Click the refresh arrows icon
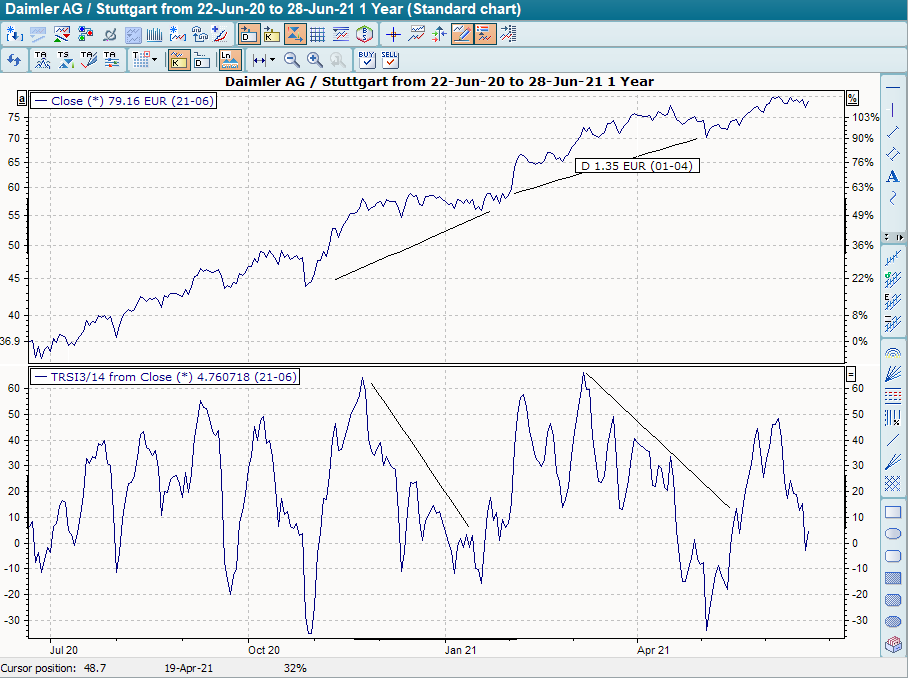Screen dimensions: 908x678 coord(14,59)
